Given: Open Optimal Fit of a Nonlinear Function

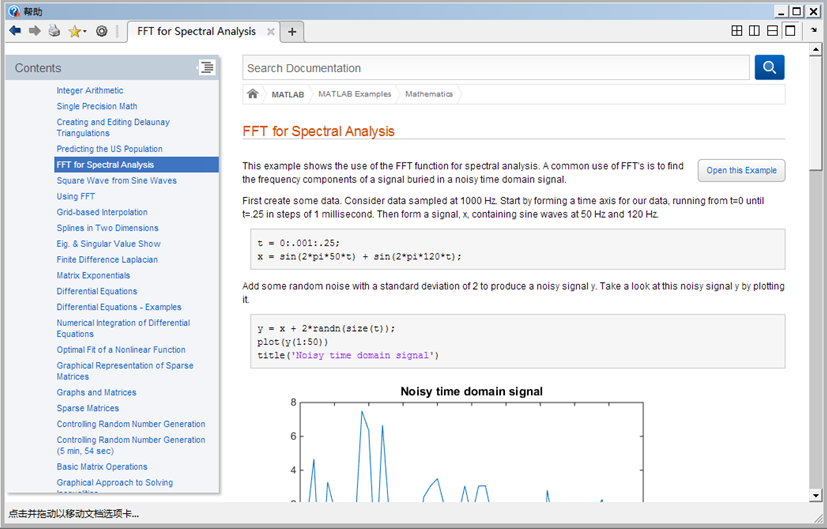Looking at the screenshot, I should (121, 350).
